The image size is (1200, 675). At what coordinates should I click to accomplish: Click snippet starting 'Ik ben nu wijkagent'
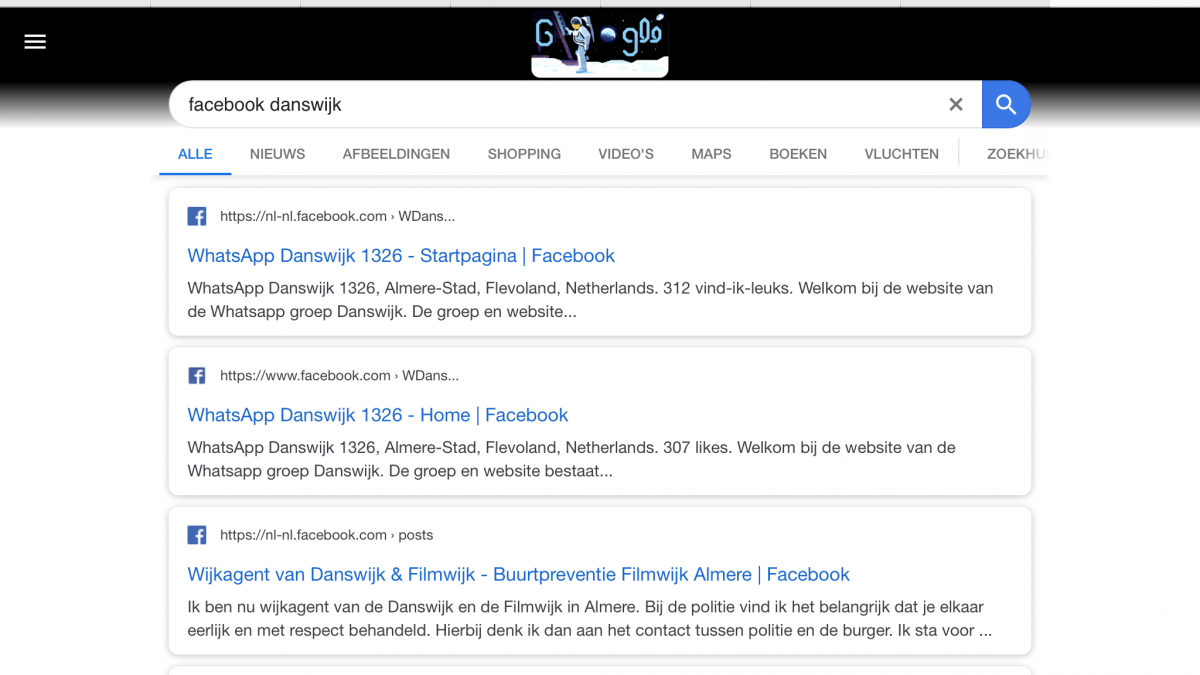[590, 619]
